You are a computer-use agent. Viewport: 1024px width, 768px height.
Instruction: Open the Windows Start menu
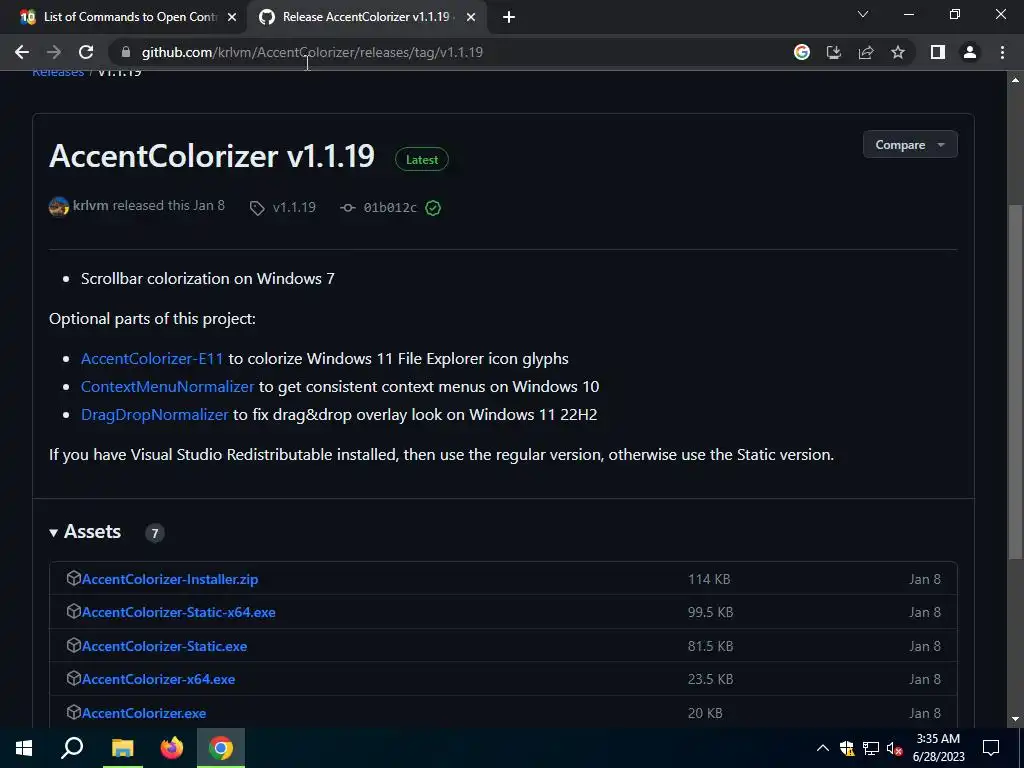click(x=24, y=748)
